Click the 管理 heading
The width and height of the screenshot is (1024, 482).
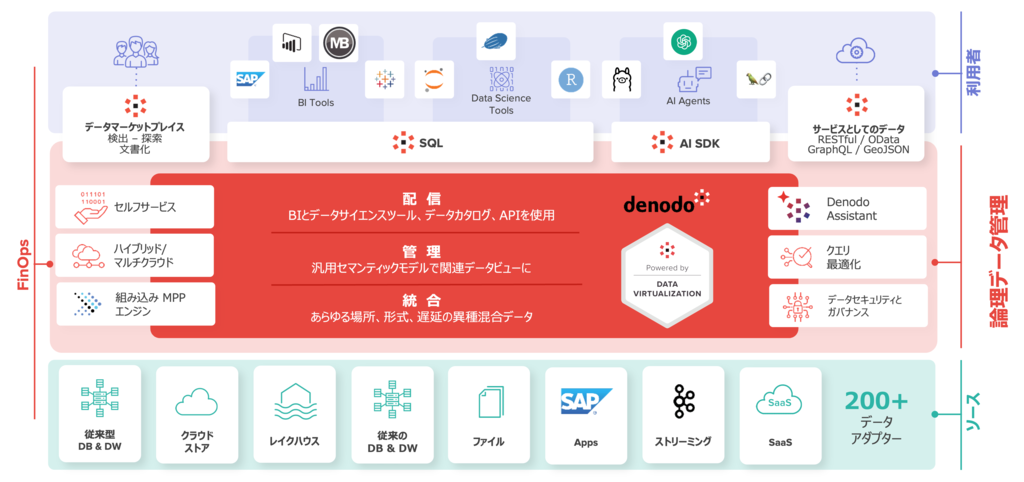(x=422, y=251)
